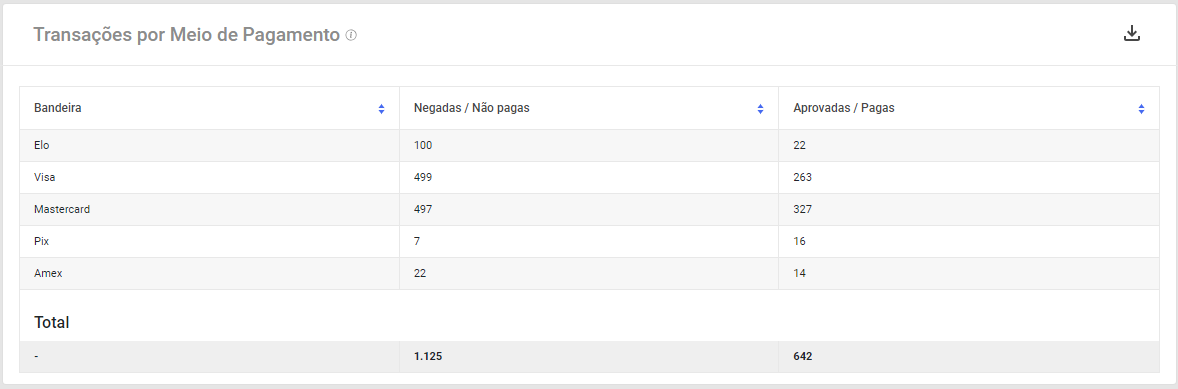Click the Negadas / Não pagas header
The width and height of the screenshot is (1178, 389).
click(x=589, y=108)
